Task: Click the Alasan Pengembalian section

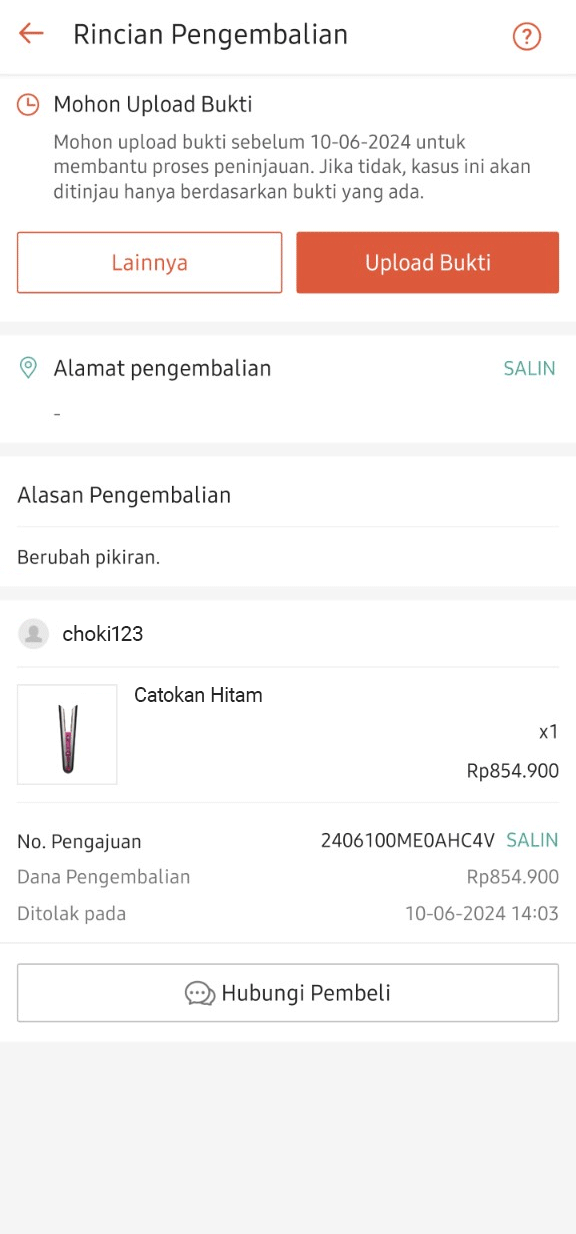Action: point(124,494)
